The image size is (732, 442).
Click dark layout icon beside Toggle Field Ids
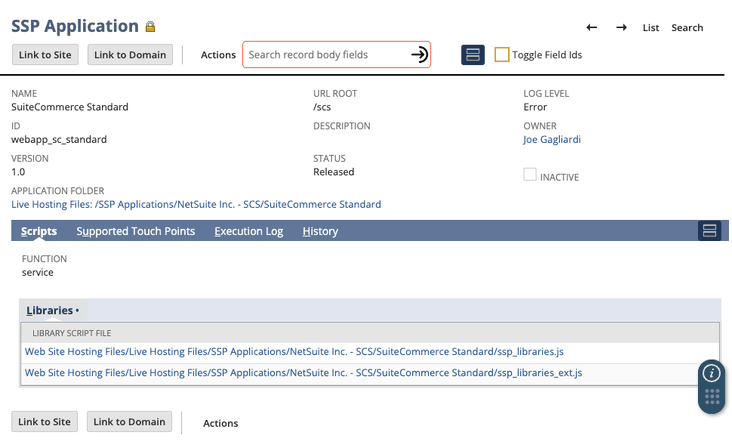pos(473,55)
